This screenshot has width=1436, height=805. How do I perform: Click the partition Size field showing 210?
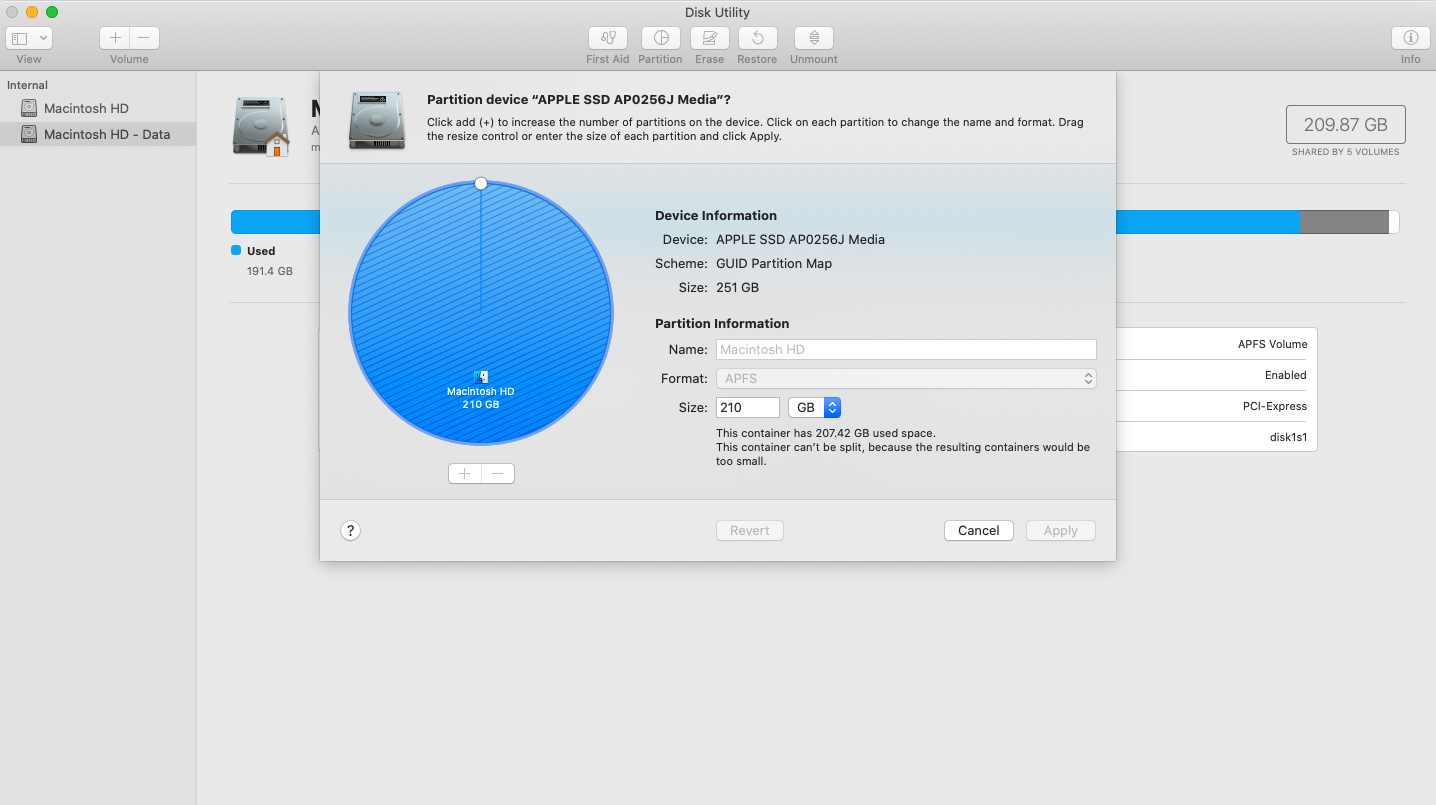coord(748,408)
